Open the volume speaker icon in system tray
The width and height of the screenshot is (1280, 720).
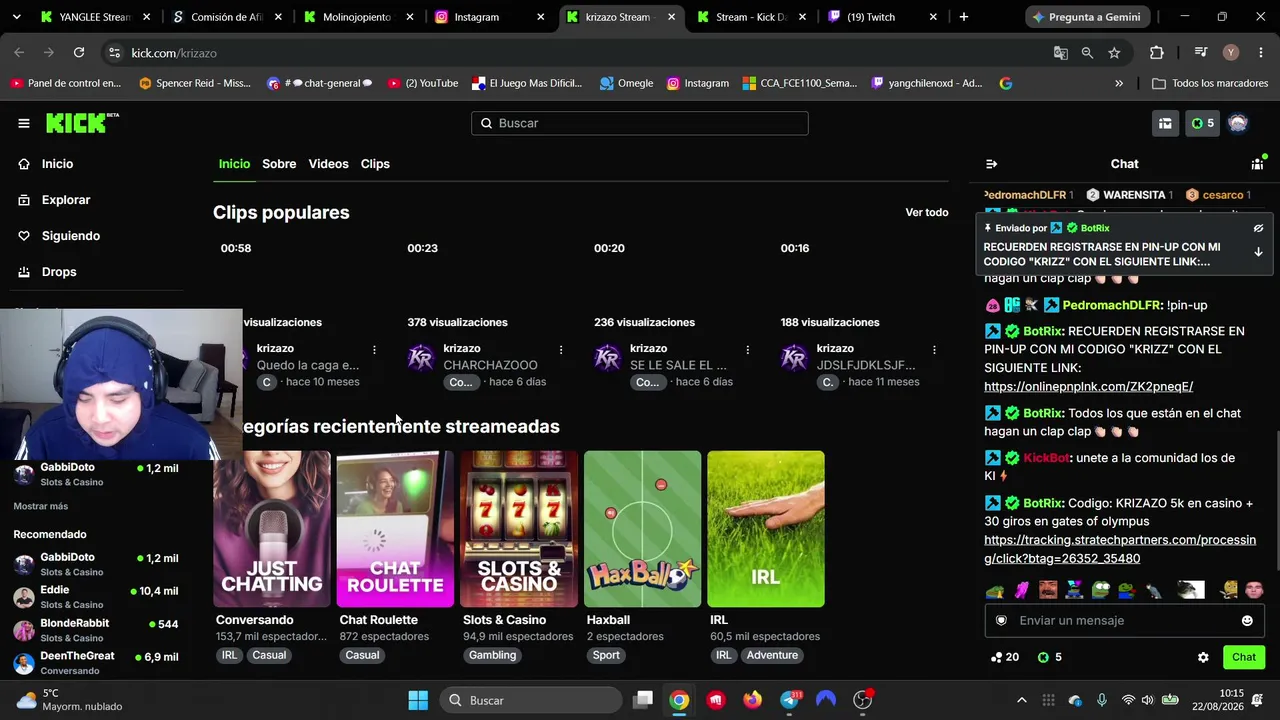(x=1148, y=700)
